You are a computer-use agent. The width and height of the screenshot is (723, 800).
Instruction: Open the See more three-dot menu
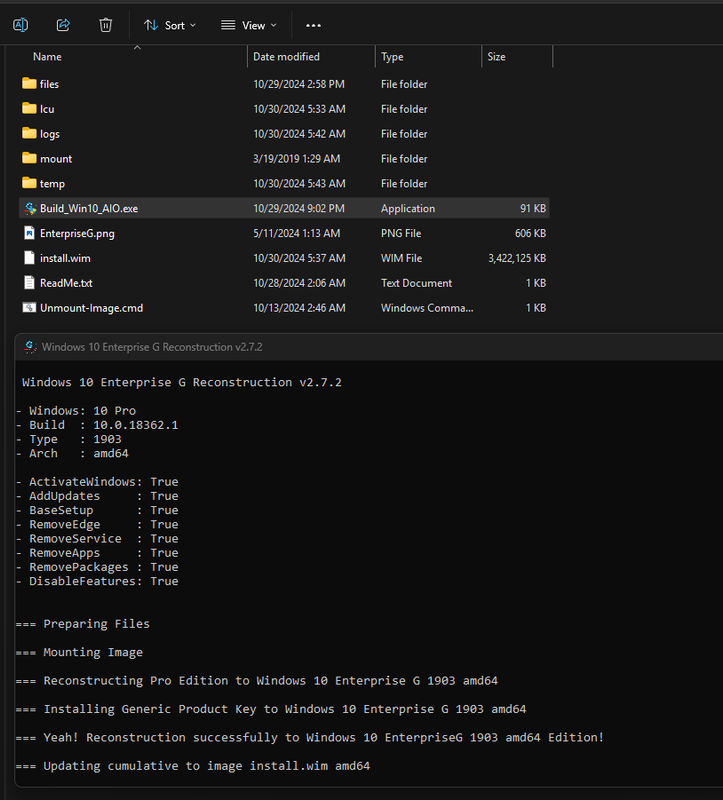[313, 26]
